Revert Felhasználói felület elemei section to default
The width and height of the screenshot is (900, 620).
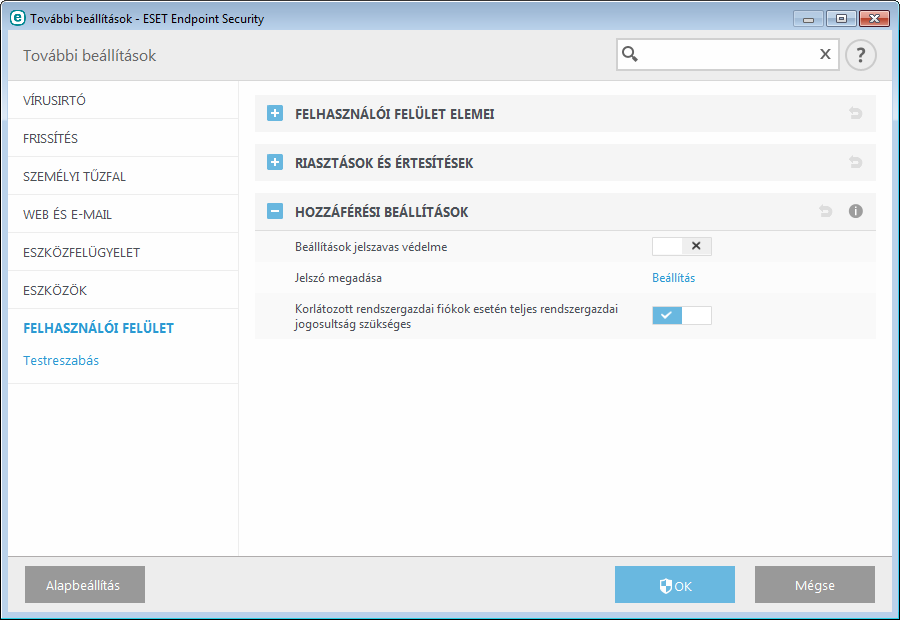click(855, 114)
